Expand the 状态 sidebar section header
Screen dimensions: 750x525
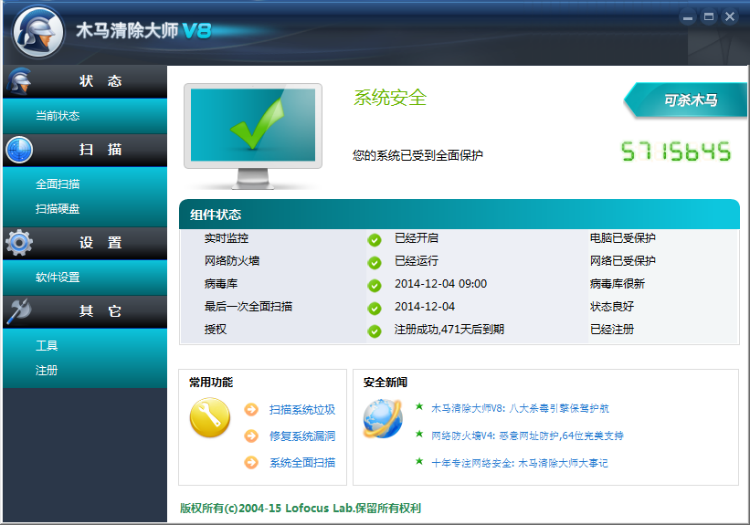click(84, 82)
